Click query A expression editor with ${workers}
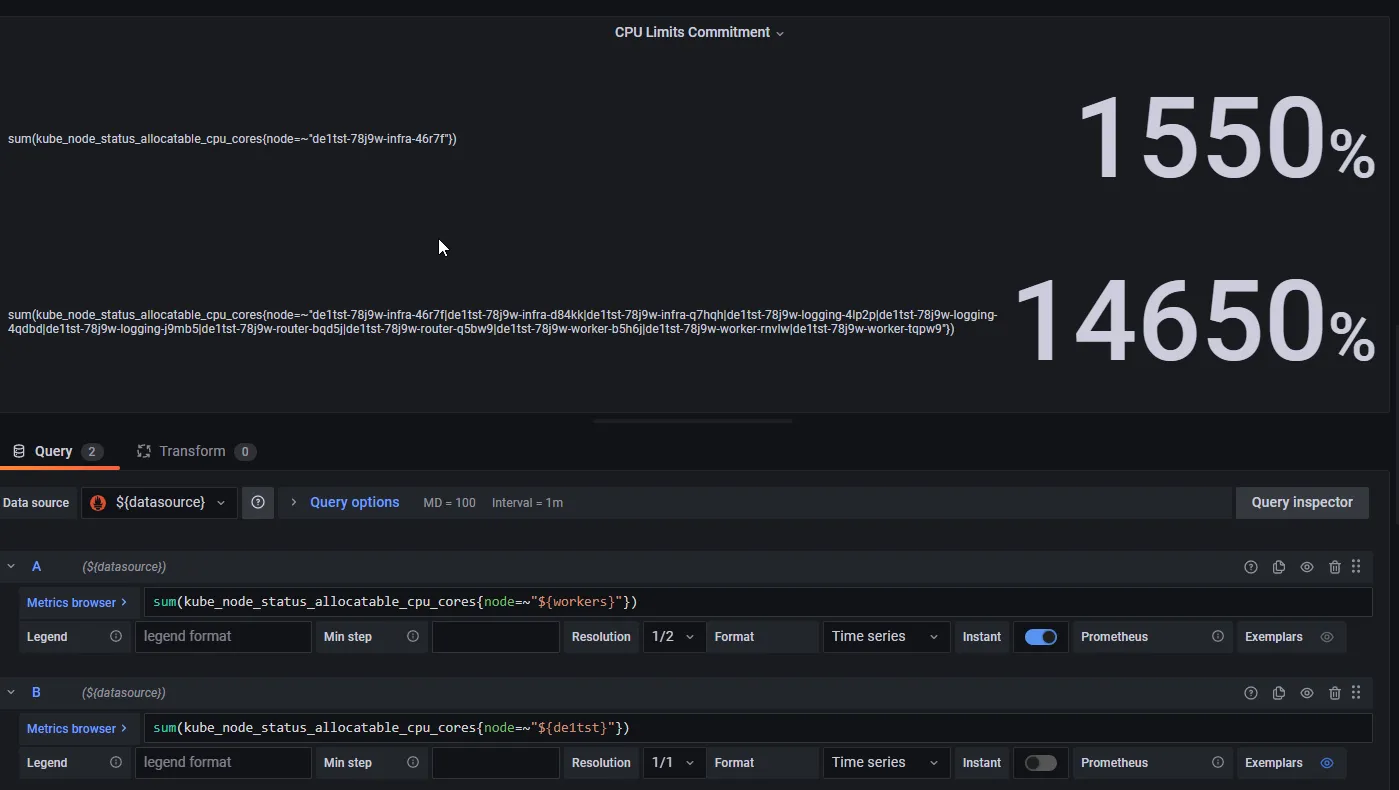 (758, 602)
